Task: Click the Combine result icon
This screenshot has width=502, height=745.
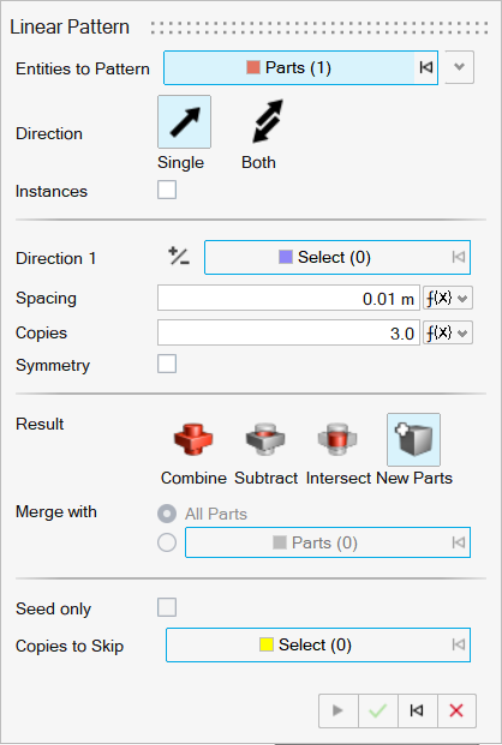Action: (193, 439)
